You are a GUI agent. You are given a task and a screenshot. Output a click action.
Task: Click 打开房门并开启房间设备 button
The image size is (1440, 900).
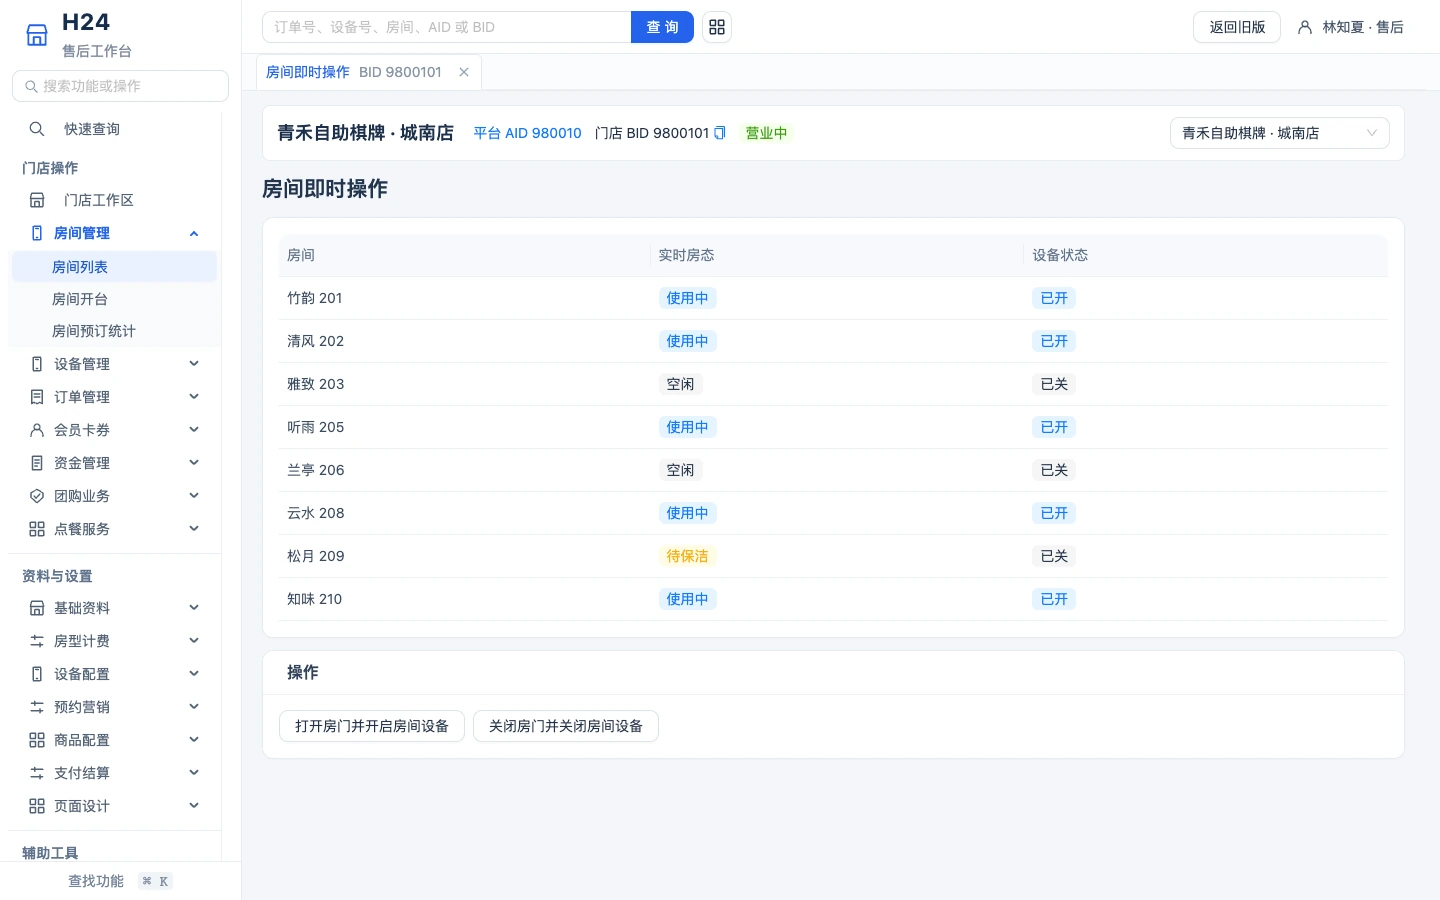(x=372, y=726)
